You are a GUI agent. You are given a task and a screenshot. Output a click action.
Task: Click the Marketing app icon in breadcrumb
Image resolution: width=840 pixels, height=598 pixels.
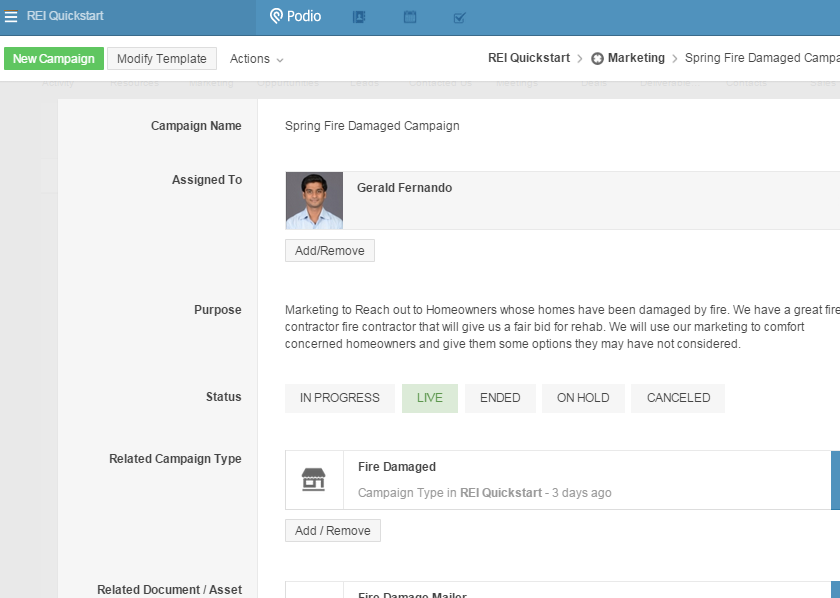pyautogui.click(x=598, y=59)
